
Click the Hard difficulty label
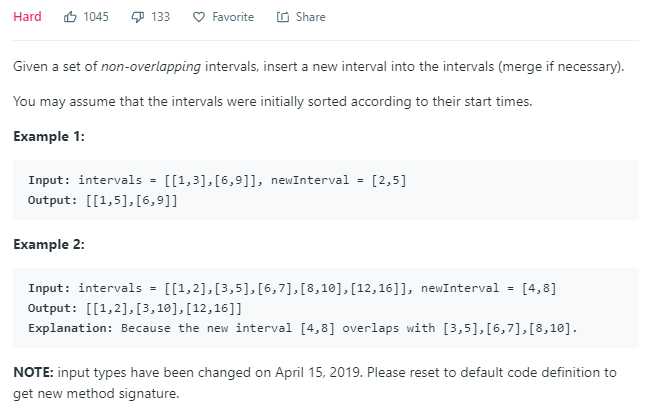click(27, 17)
